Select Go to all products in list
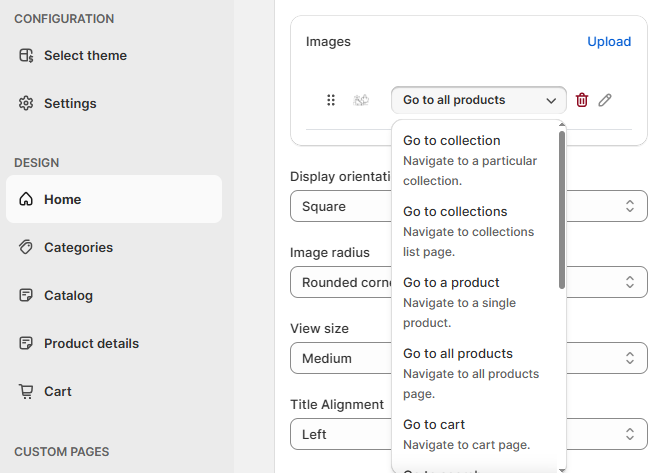Screen dimensions: 662x473 [476, 373]
